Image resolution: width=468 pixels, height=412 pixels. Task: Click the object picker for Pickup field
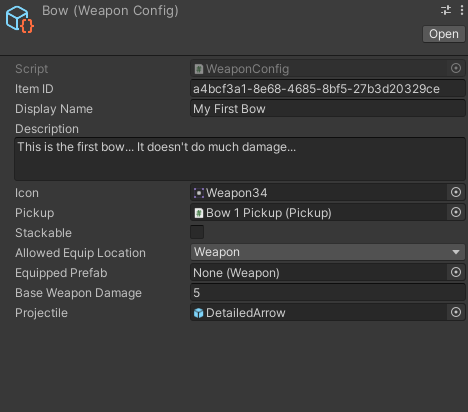tap(456, 212)
